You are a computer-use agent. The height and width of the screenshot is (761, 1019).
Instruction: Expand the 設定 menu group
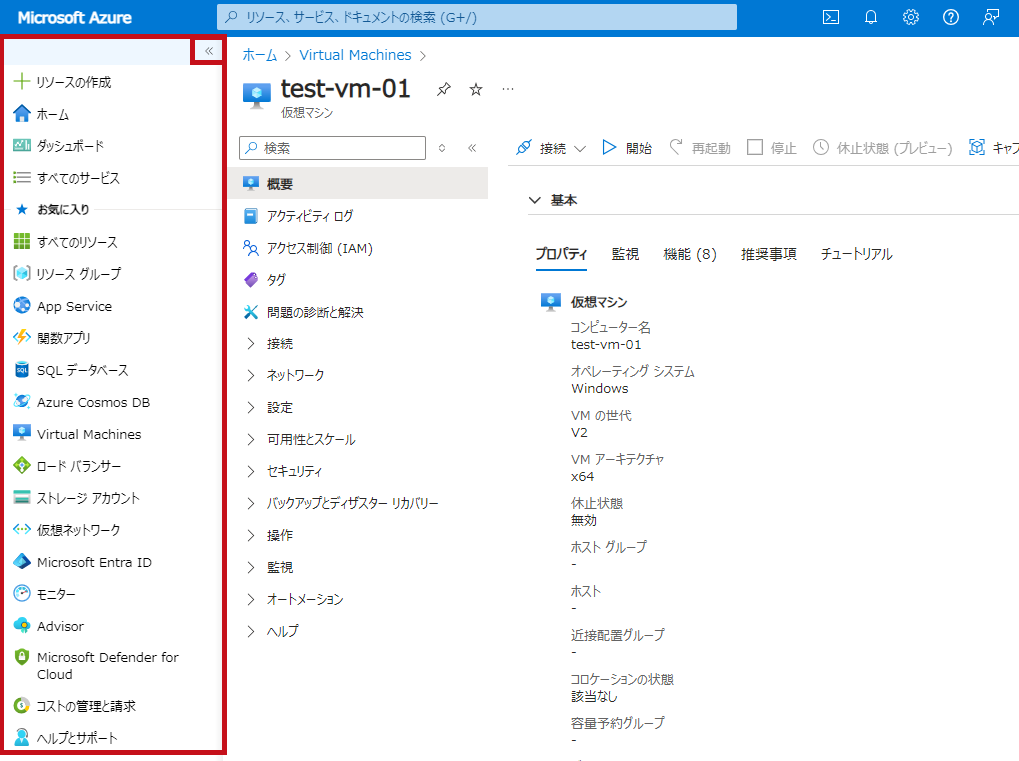[x=251, y=407]
